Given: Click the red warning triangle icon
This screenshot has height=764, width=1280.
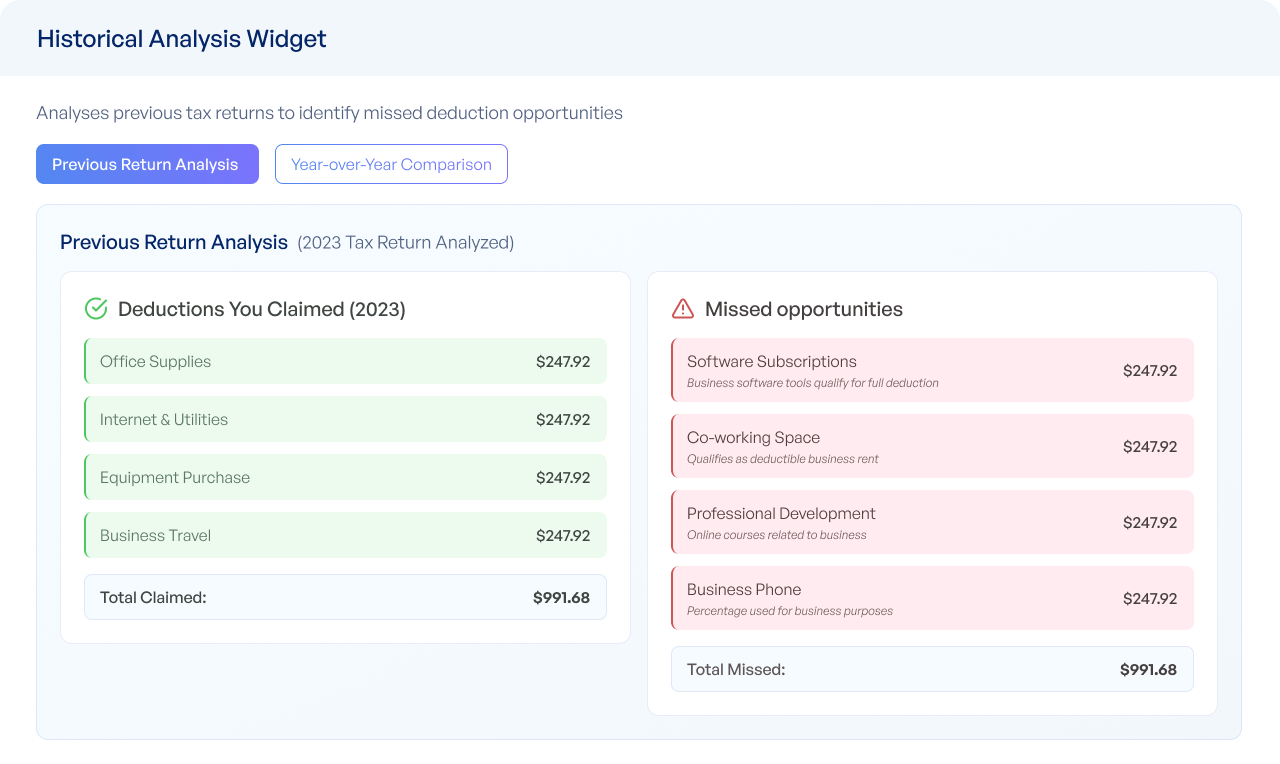Looking at the screenshot, I should click(683, 309).
